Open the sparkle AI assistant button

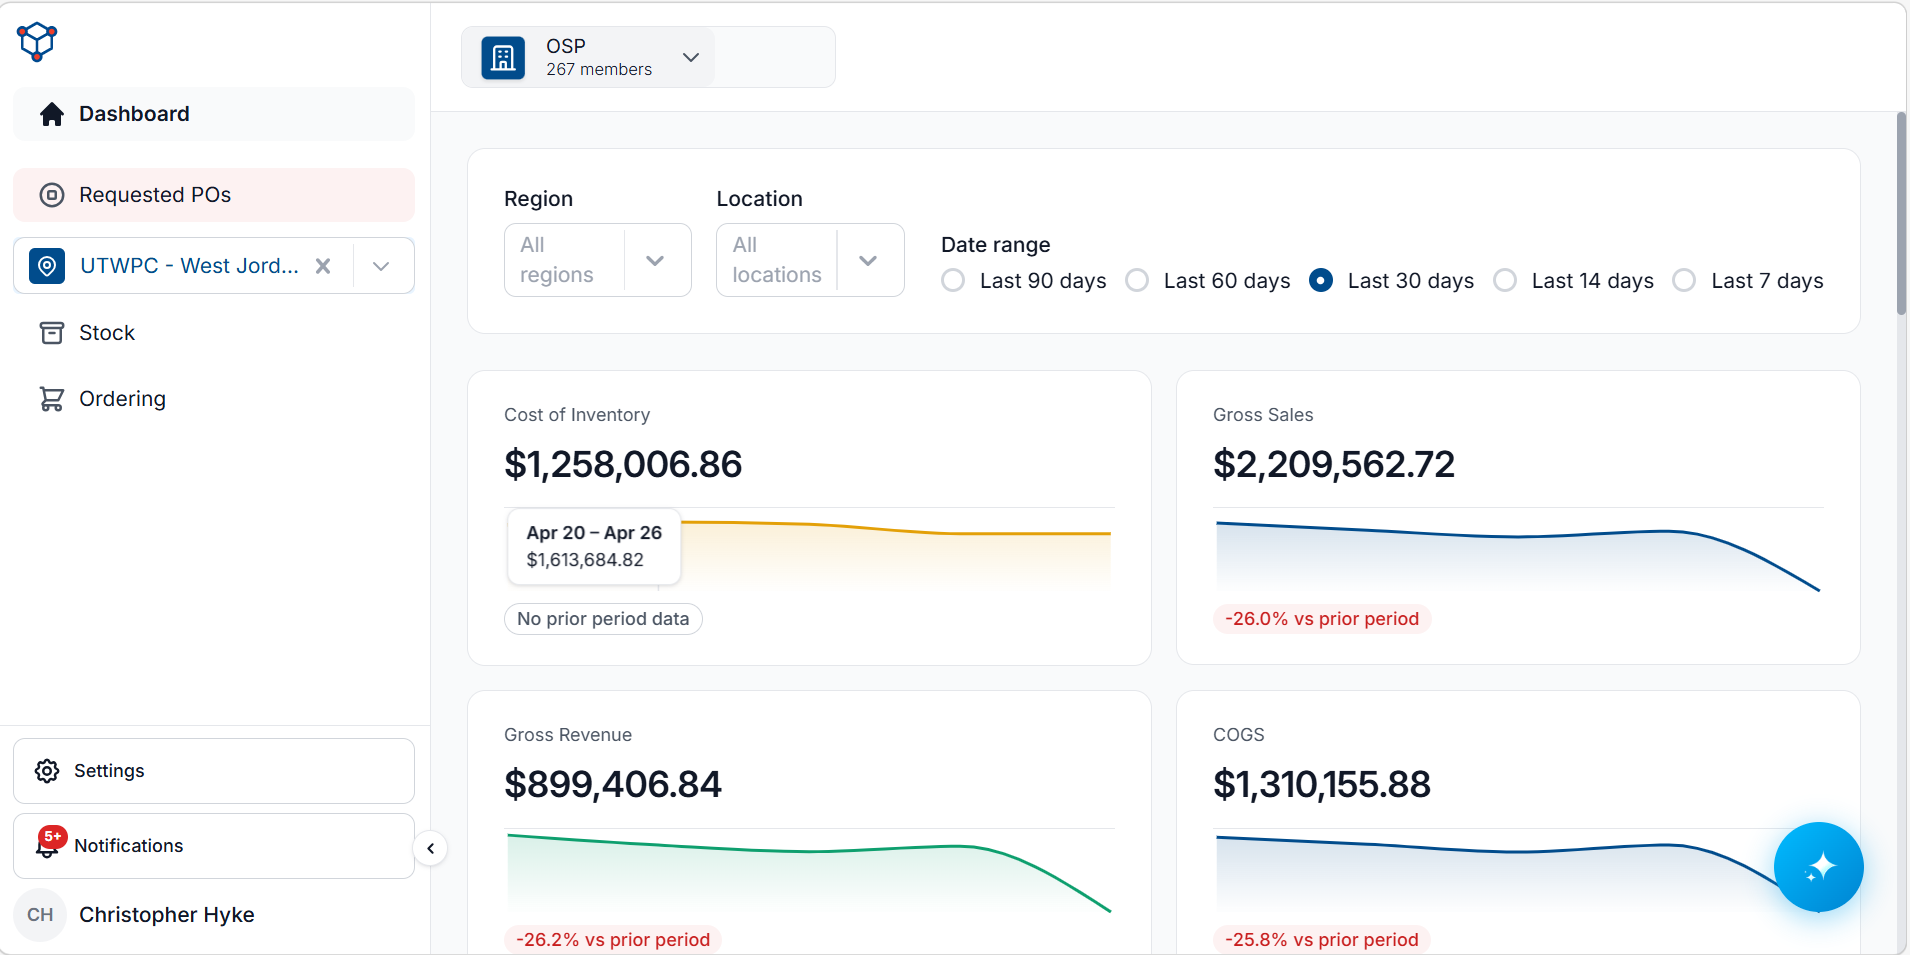(x=1818, y=866)
